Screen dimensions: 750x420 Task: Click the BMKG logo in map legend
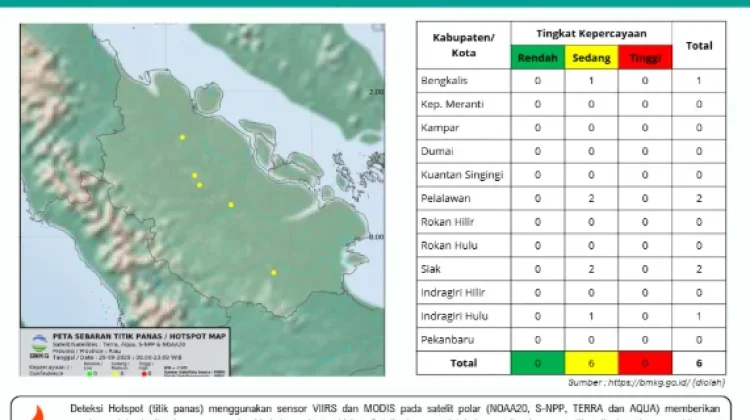tap(39, 345)
